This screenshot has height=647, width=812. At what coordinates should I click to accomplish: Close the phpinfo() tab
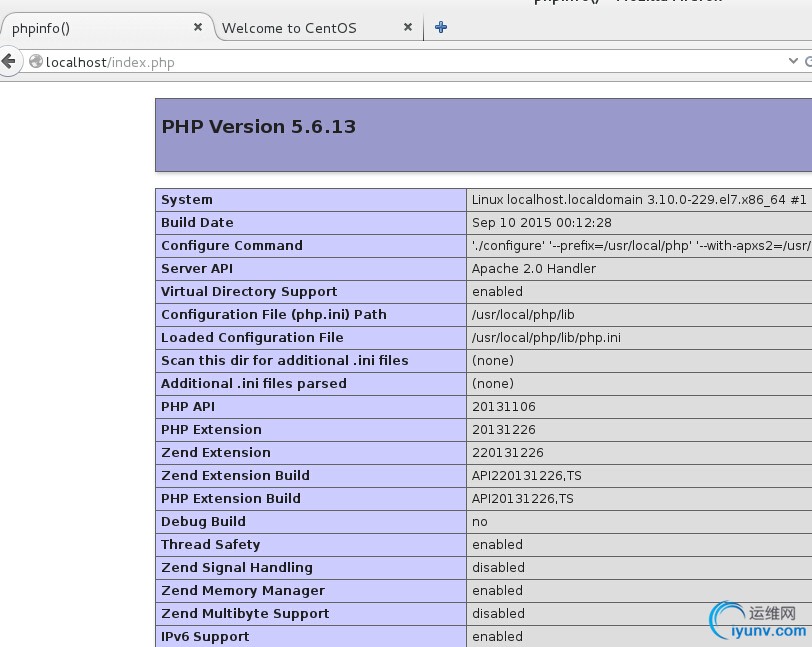point(198,27)
